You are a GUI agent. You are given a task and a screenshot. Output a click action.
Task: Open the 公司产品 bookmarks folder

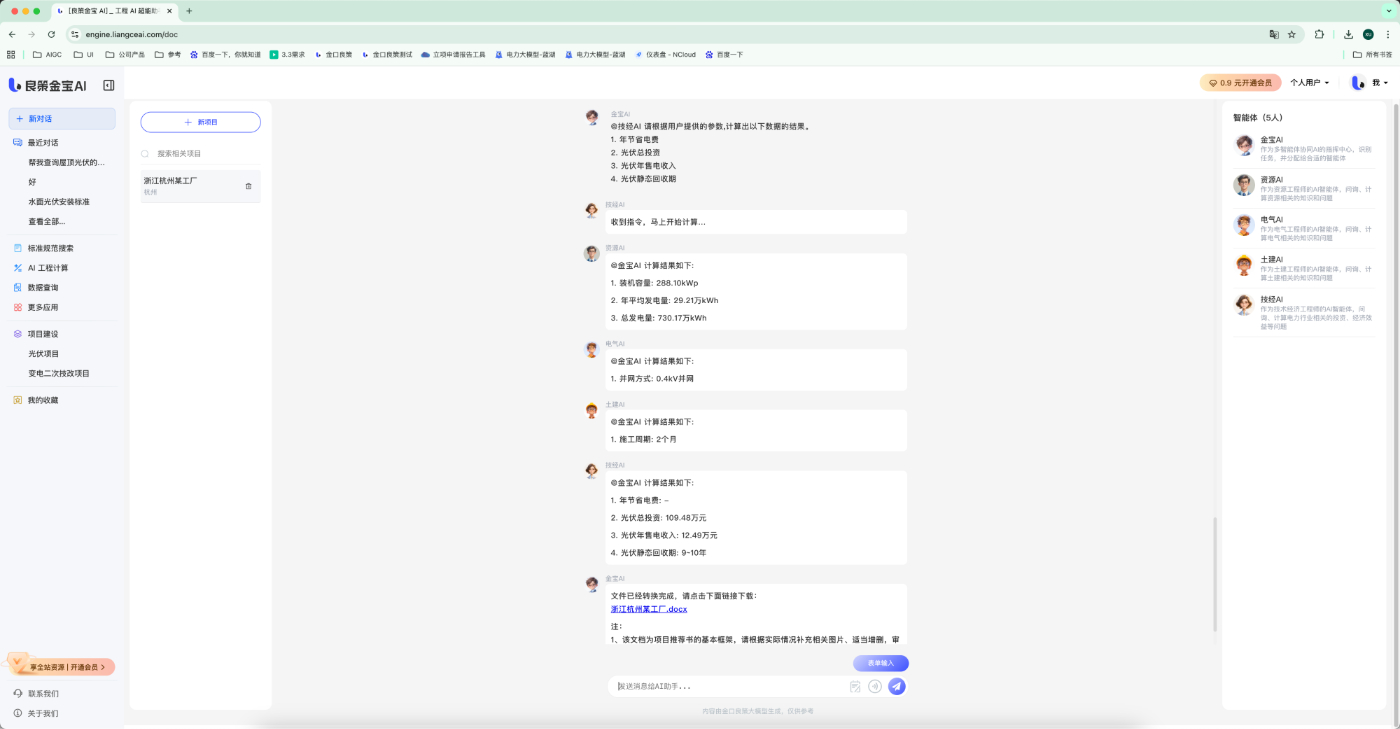(125, 55)
